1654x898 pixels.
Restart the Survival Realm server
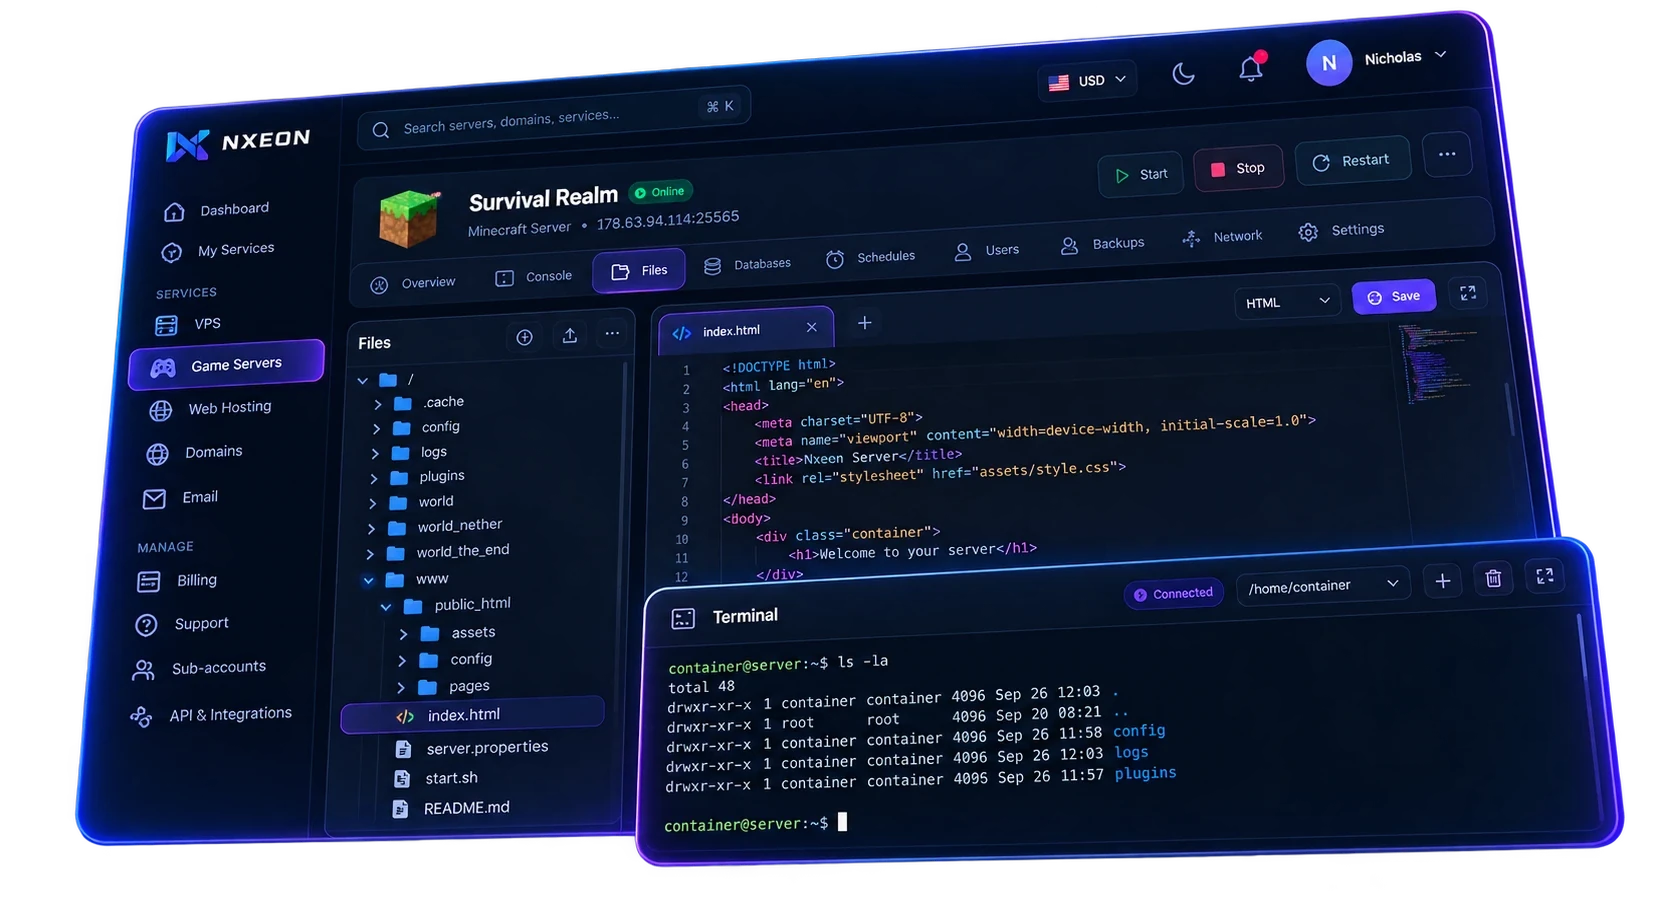point(1352,161)
